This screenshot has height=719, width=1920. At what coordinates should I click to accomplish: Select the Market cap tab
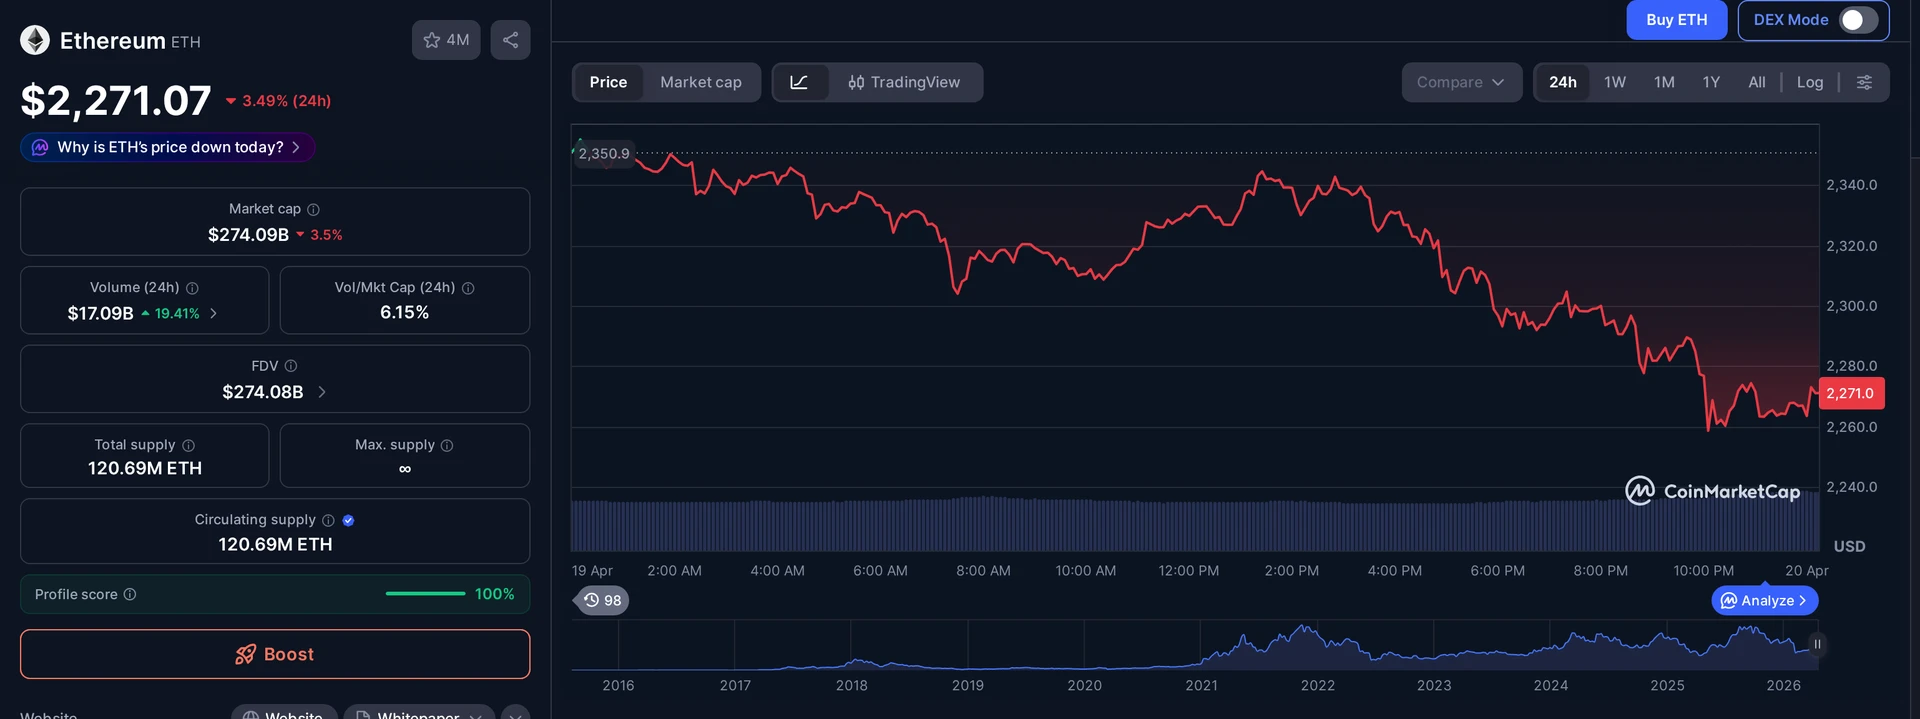701,82
